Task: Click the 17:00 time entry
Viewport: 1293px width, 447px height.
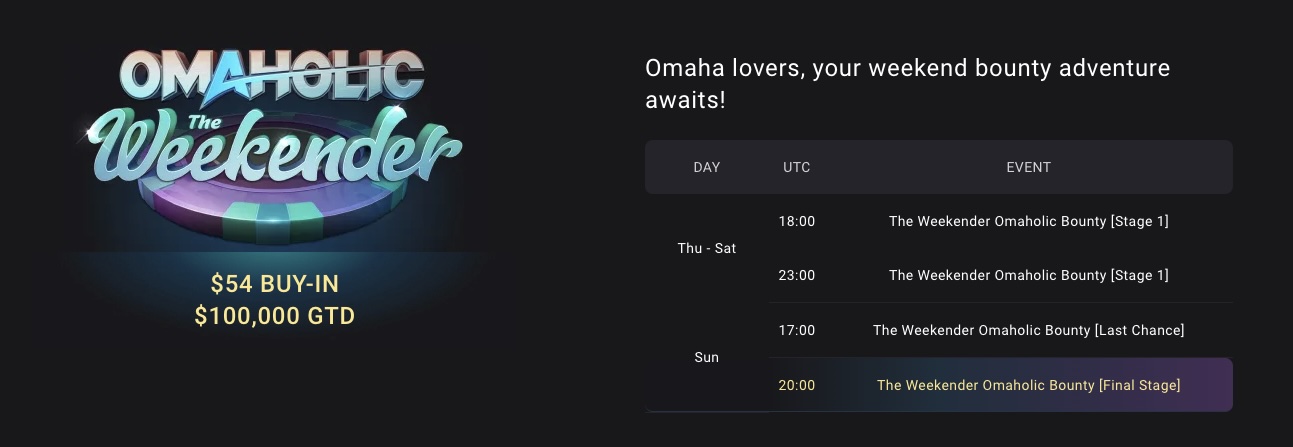Action: pyautogui.click(x=797, y=330)
